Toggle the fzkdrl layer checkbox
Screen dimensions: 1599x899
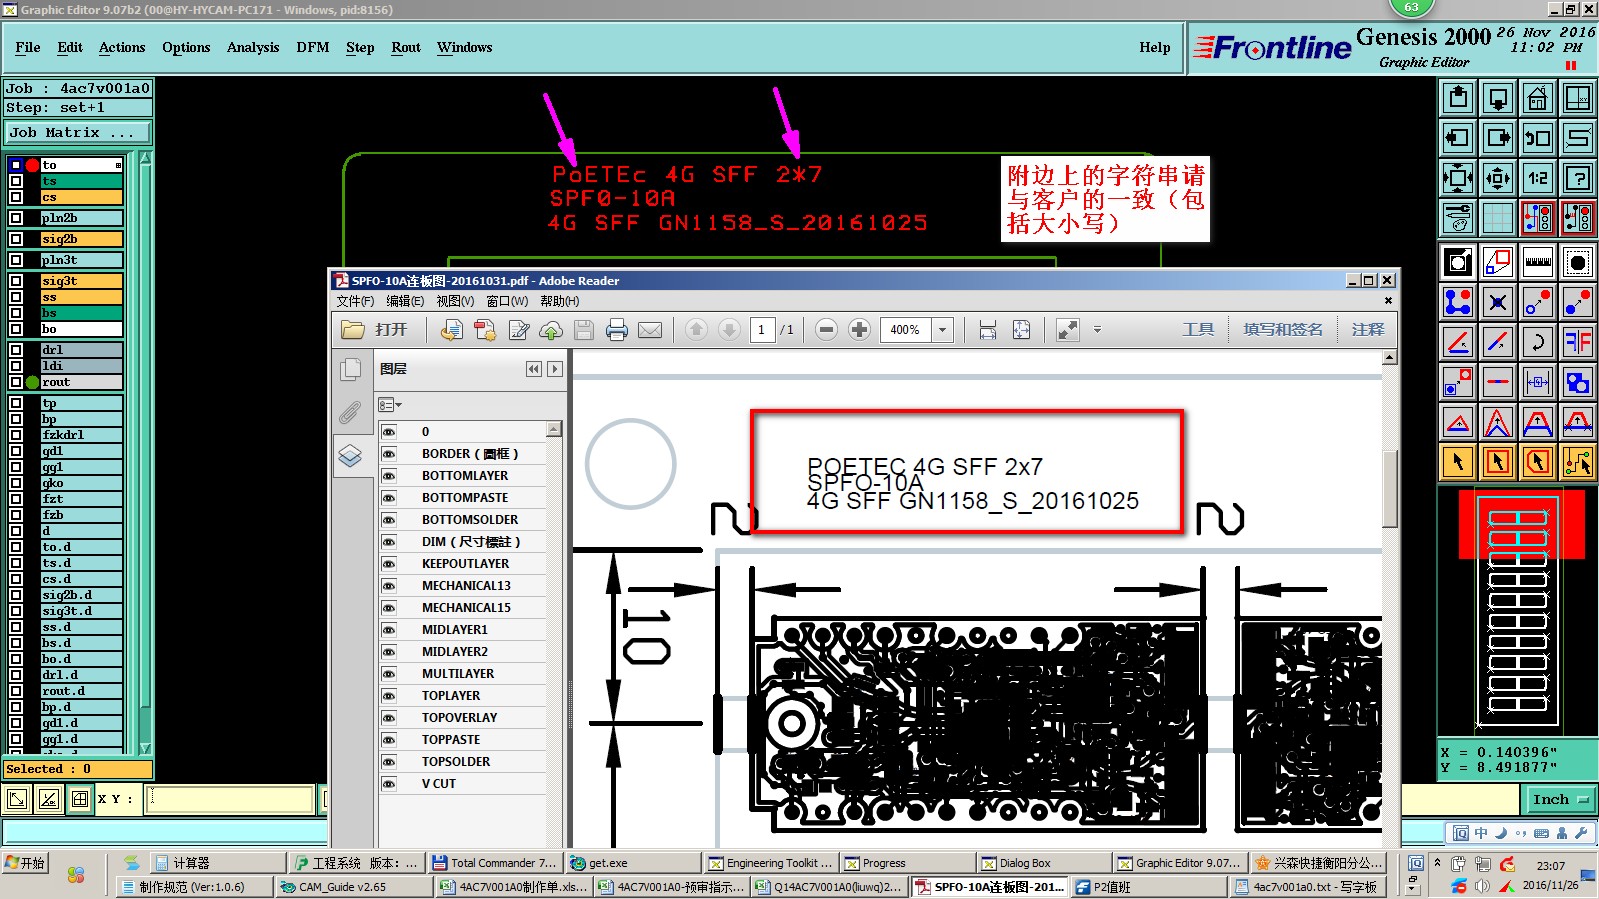click(16, 435)
